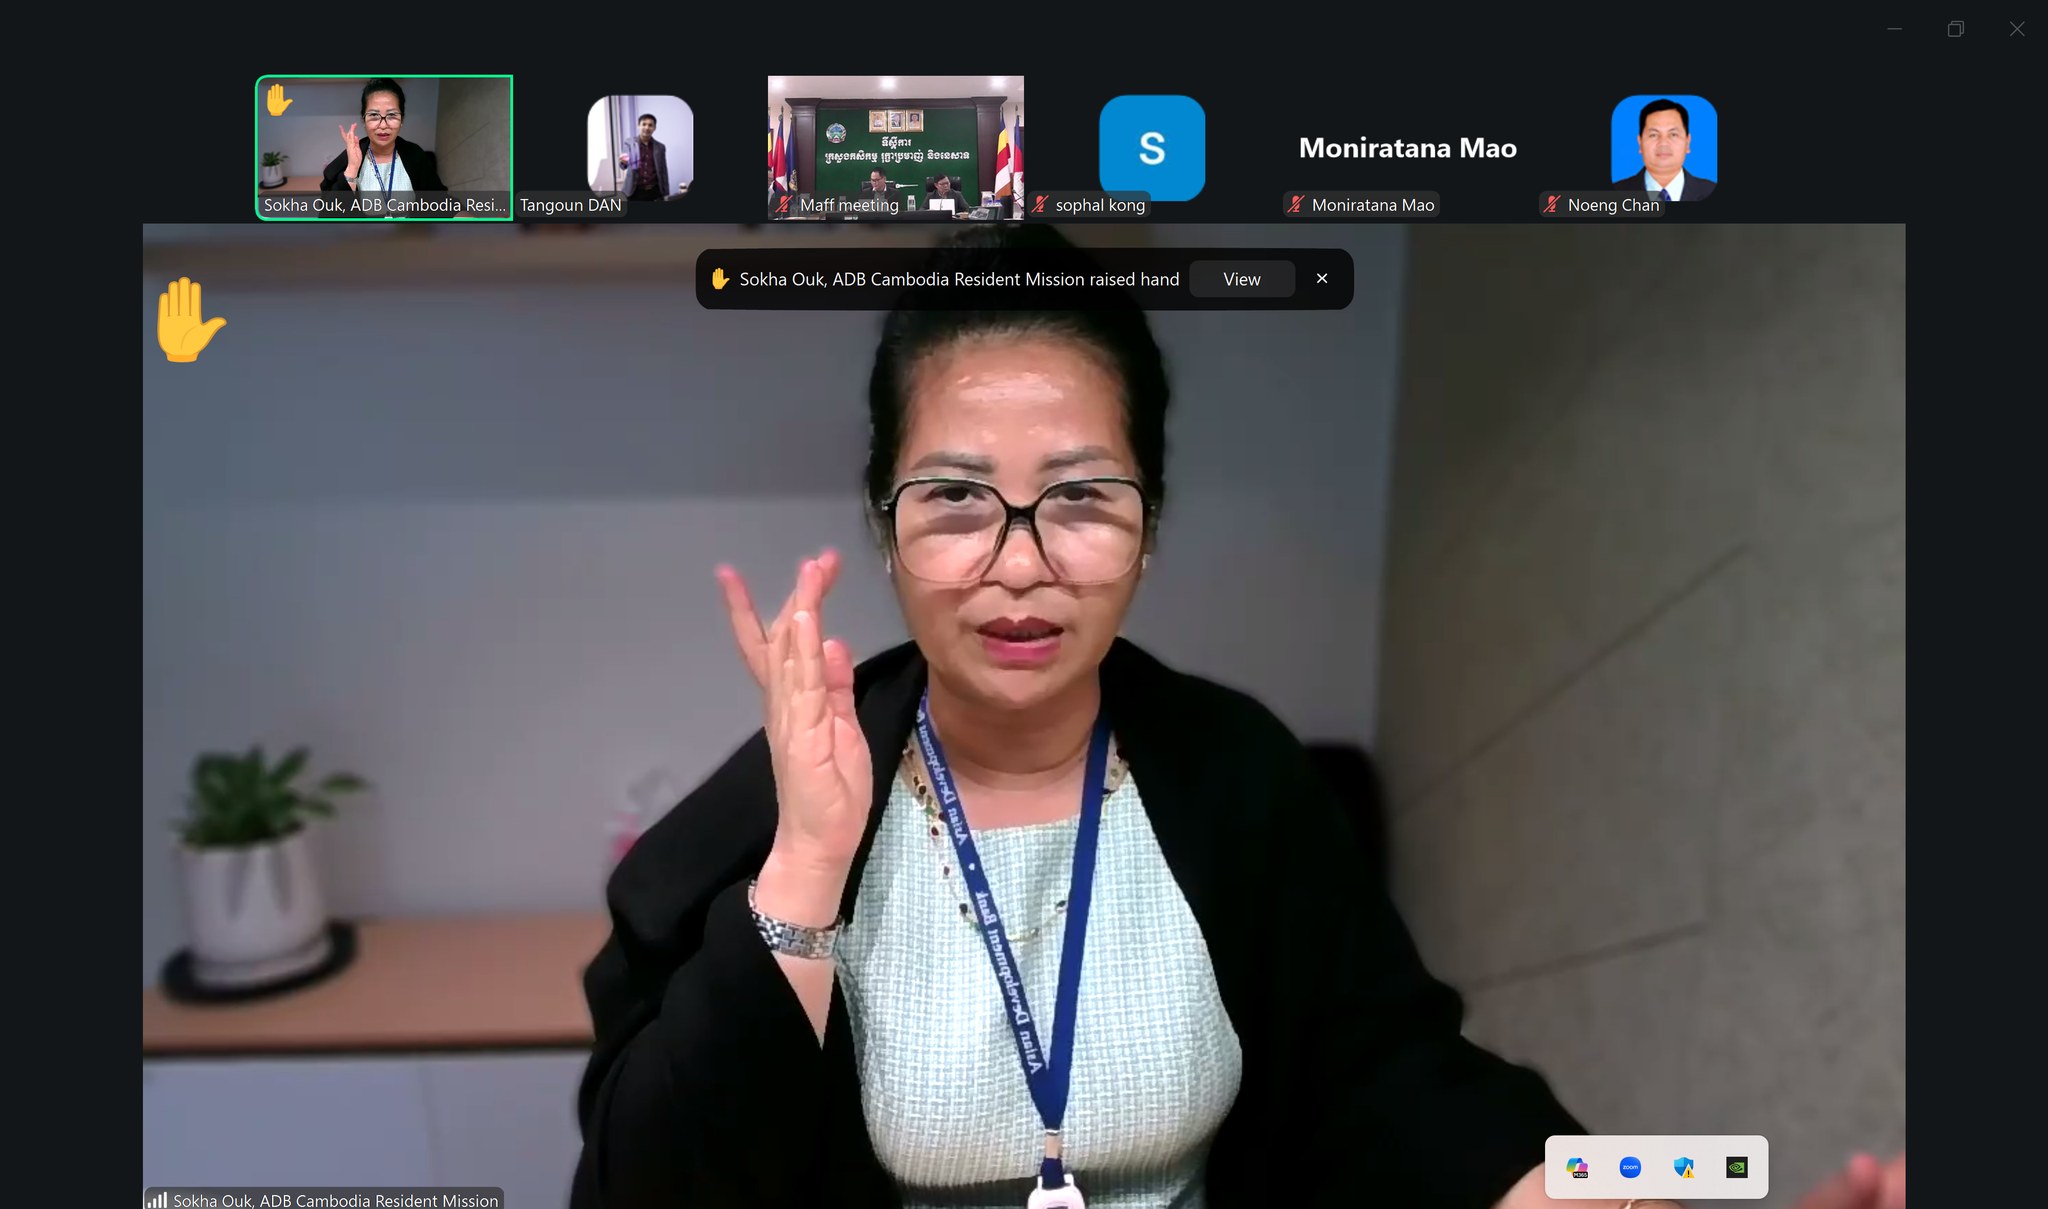Select Tangoun DAN participant tile
This screenshot has width=2048, height=1209.
point(640,146)
